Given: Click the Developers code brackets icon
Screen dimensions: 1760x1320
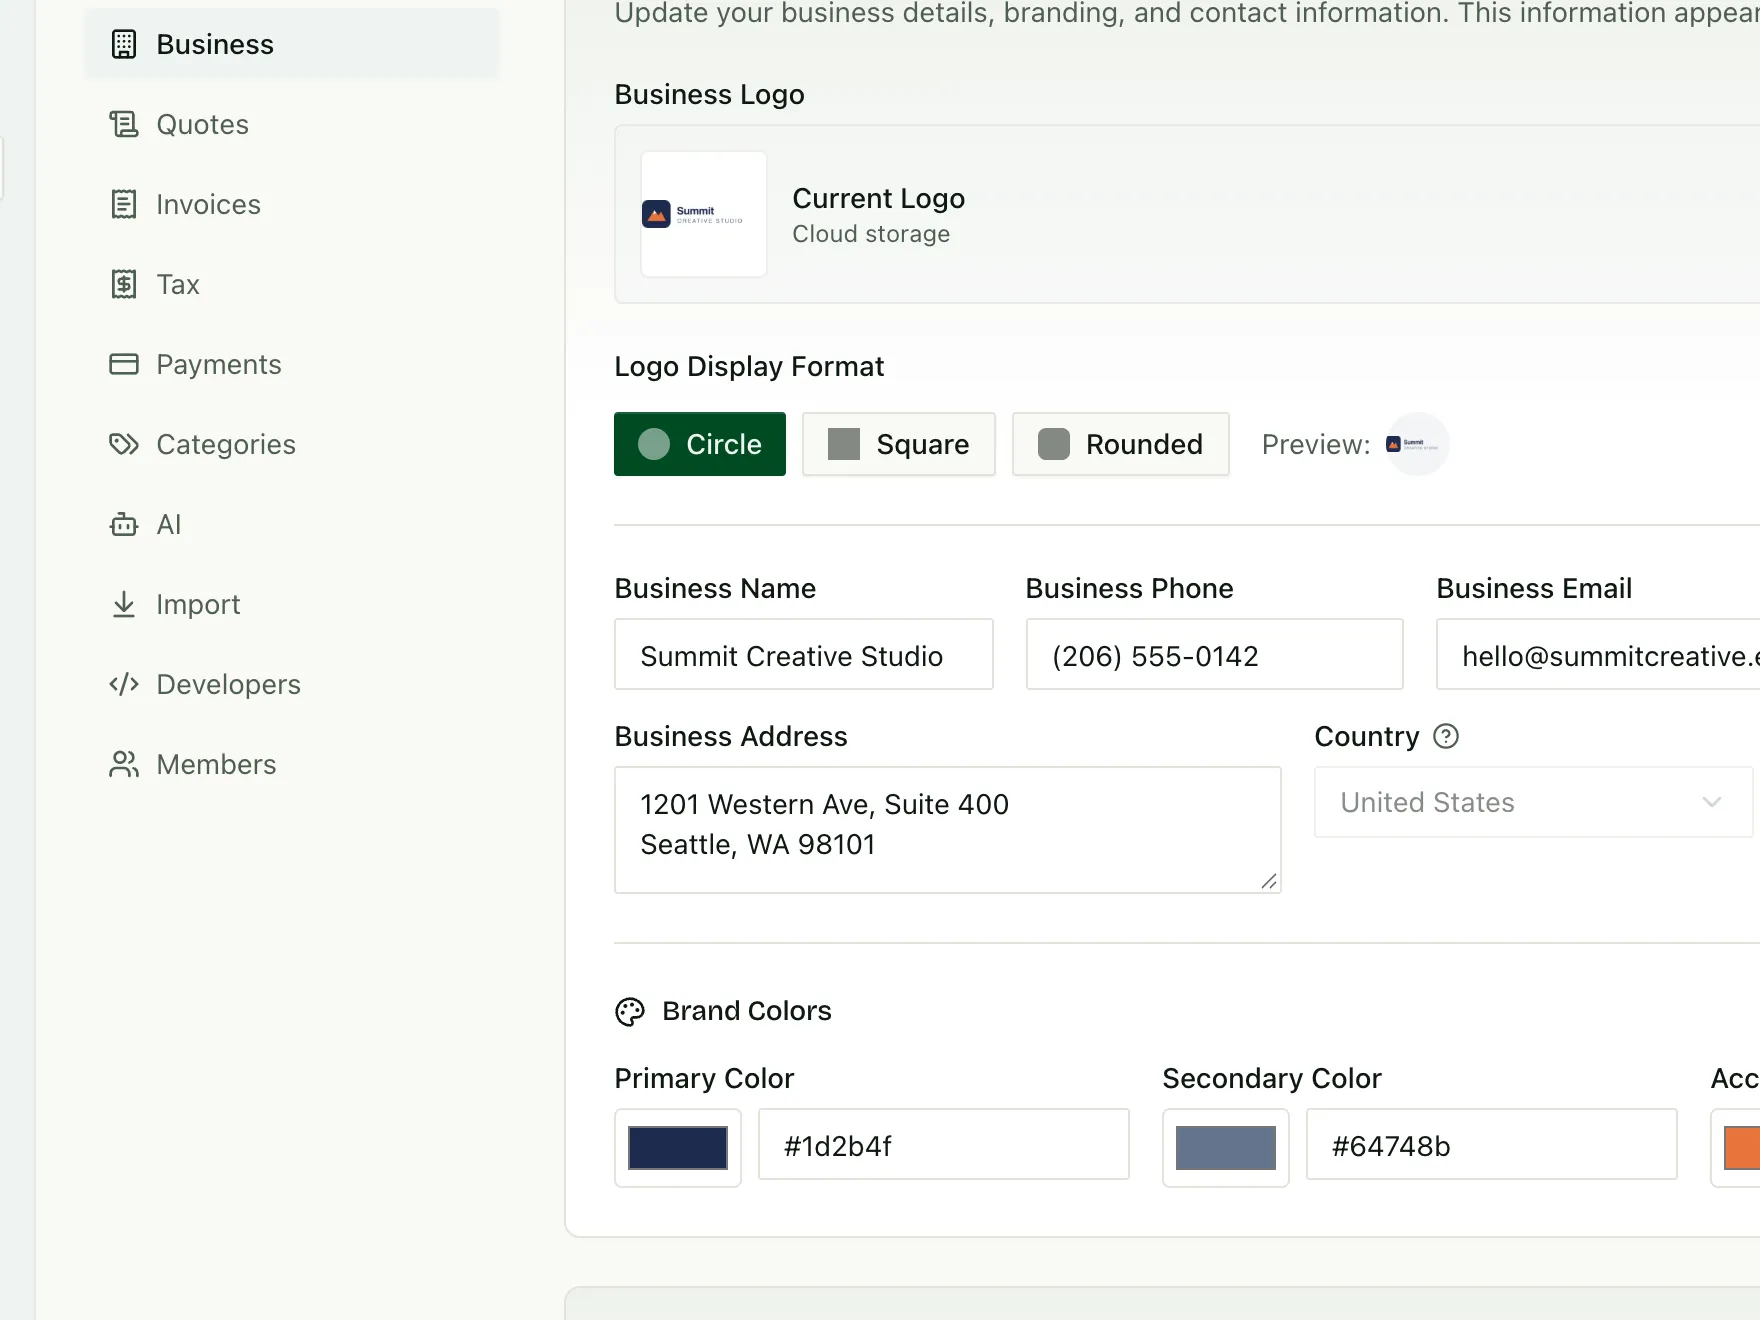Looking at the screenshot, I should (124, 684).
